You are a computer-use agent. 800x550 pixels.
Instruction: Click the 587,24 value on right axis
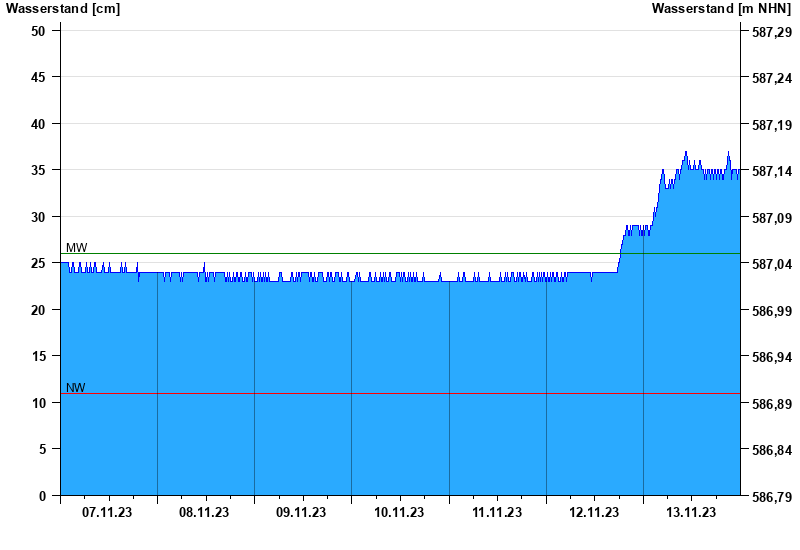click(772, 78)
